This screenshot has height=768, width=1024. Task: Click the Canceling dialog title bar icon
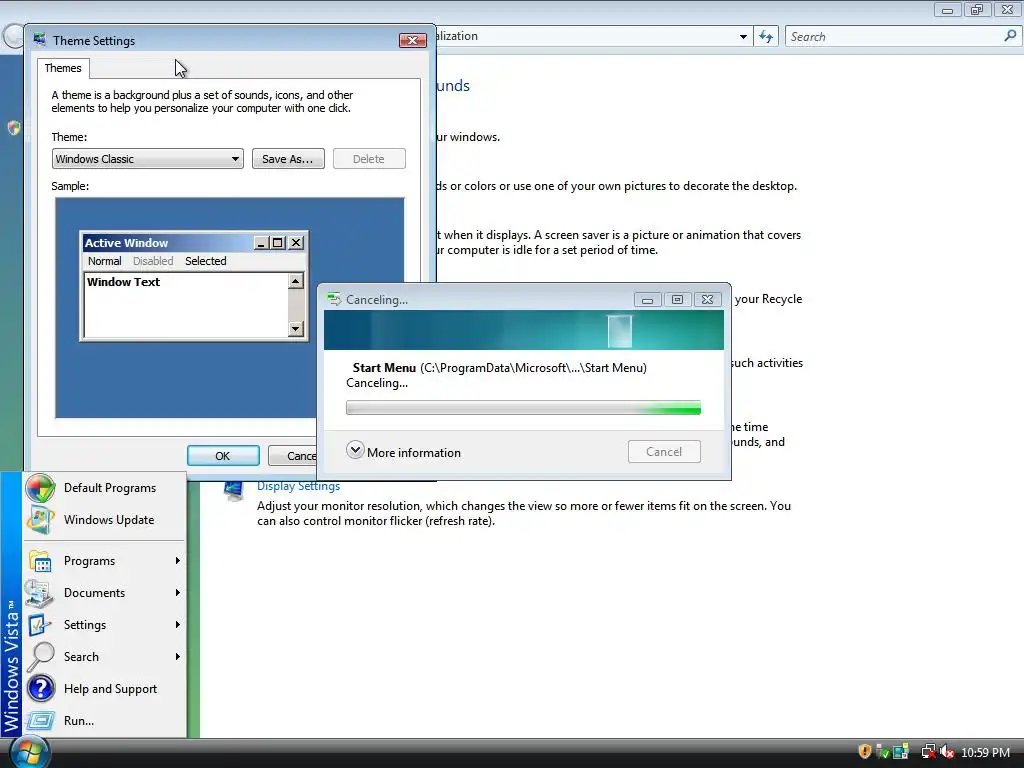pyautogui.click(x=334, y=299)
